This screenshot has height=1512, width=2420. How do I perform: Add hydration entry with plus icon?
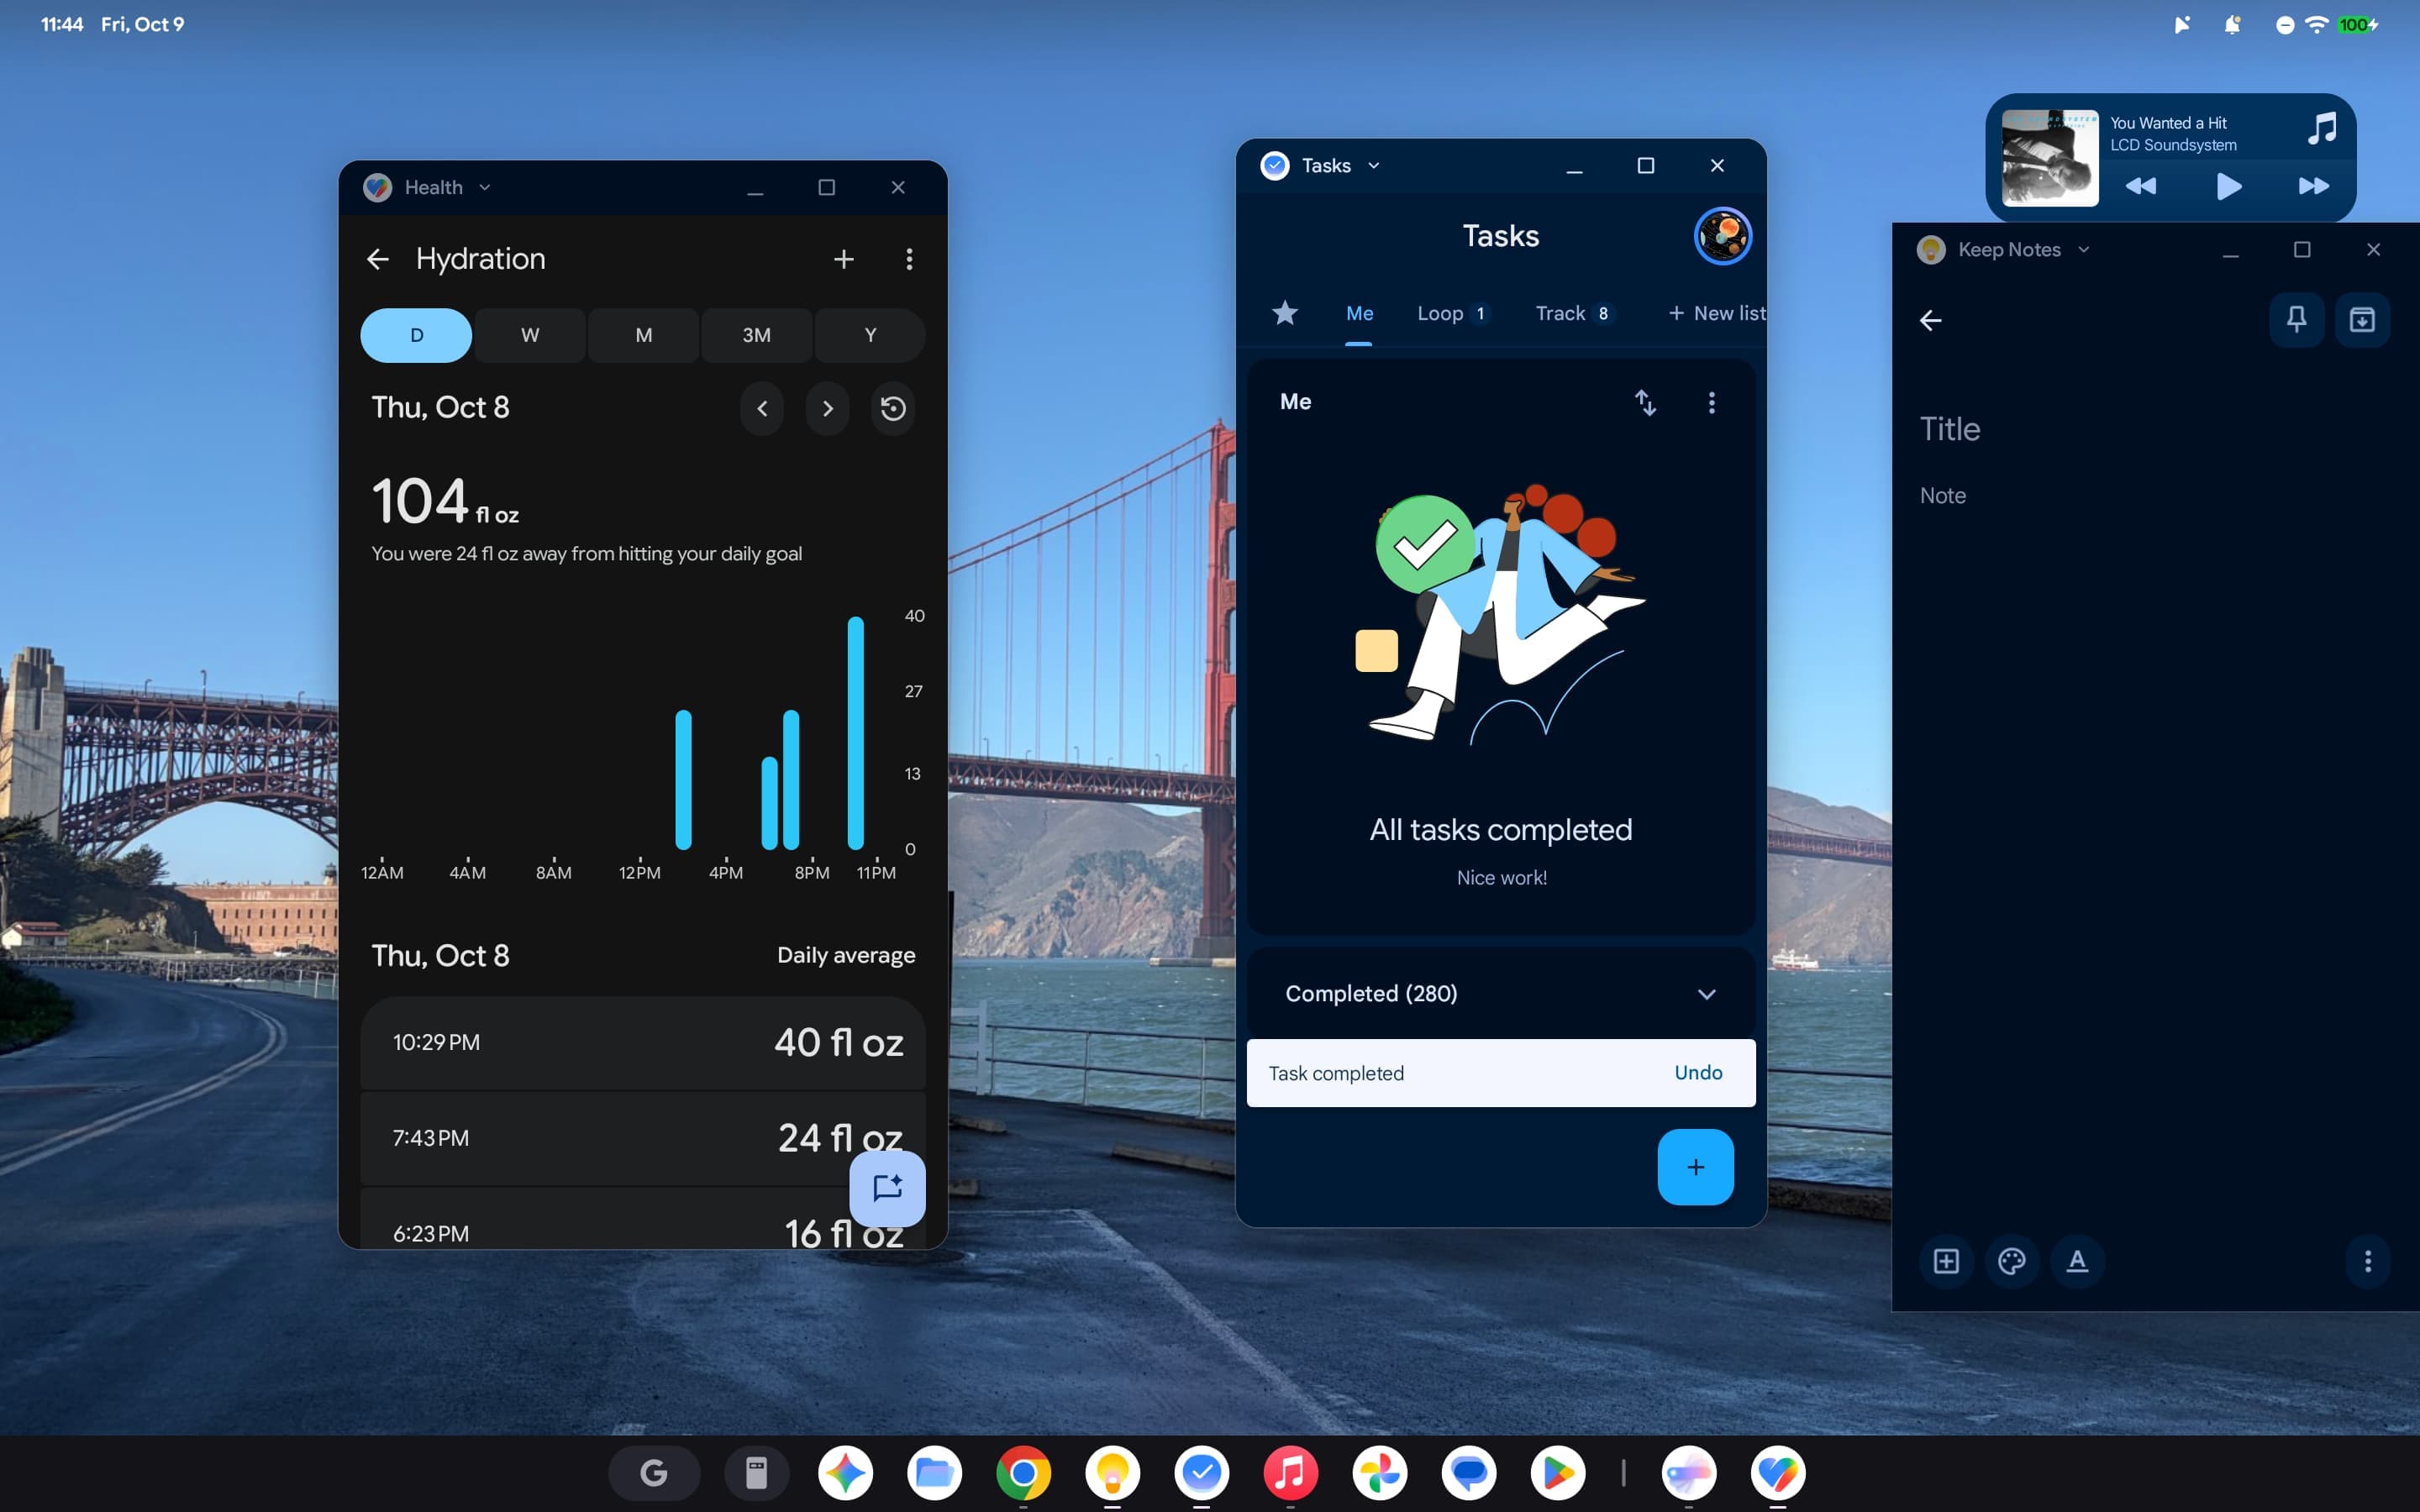(x=843, y=259)
